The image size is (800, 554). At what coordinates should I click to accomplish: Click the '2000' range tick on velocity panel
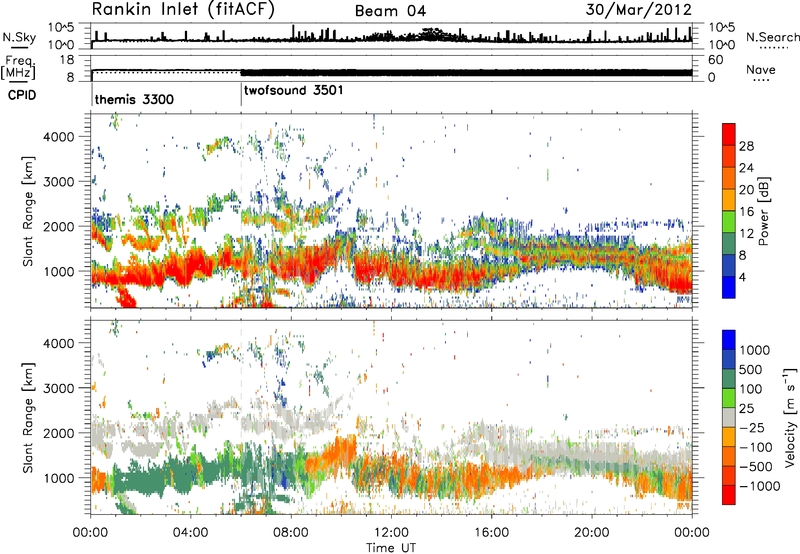tap(59, 433)
